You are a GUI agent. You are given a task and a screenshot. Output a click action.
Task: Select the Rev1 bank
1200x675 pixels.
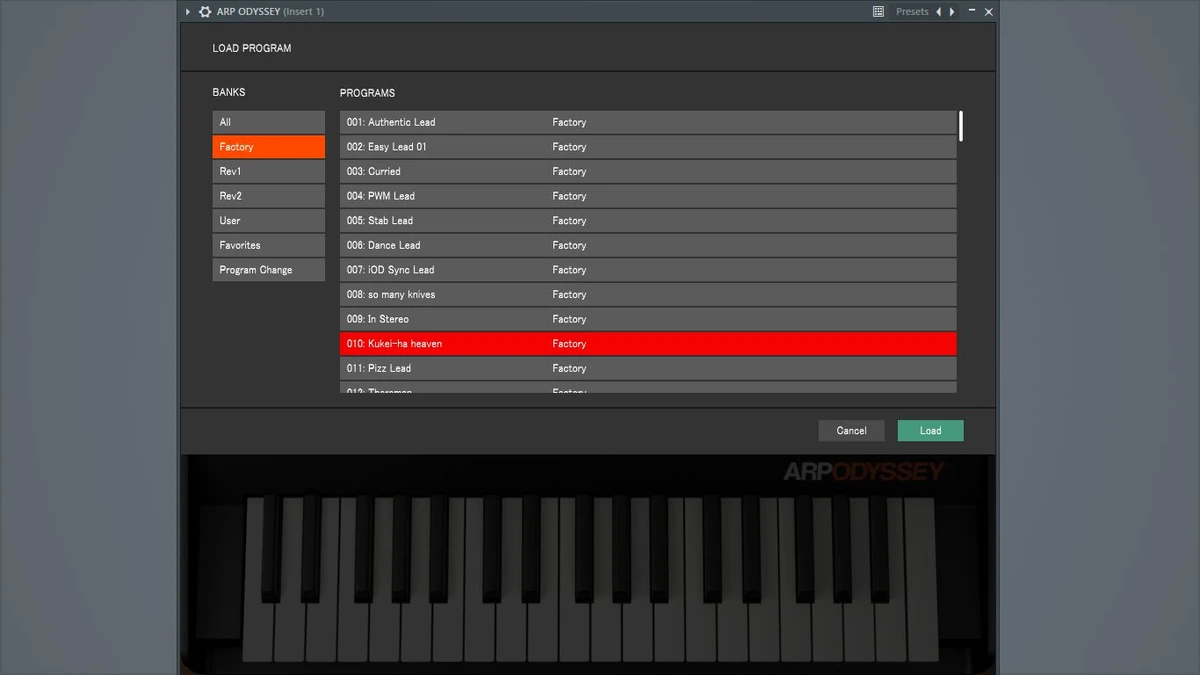[x=269, y=171]
